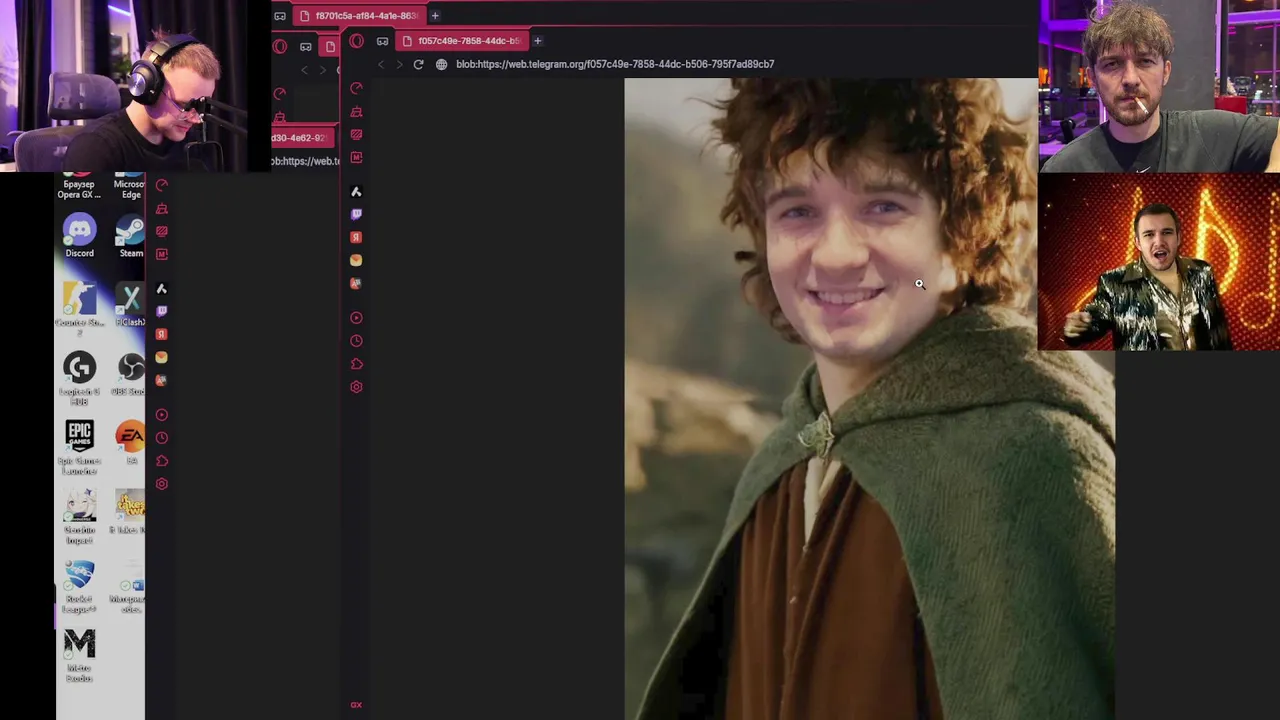Screen dimensions: 1280x720
Task: Open workspaces gamepad icon beside f057c49e tab
Action: click(382, 41)
